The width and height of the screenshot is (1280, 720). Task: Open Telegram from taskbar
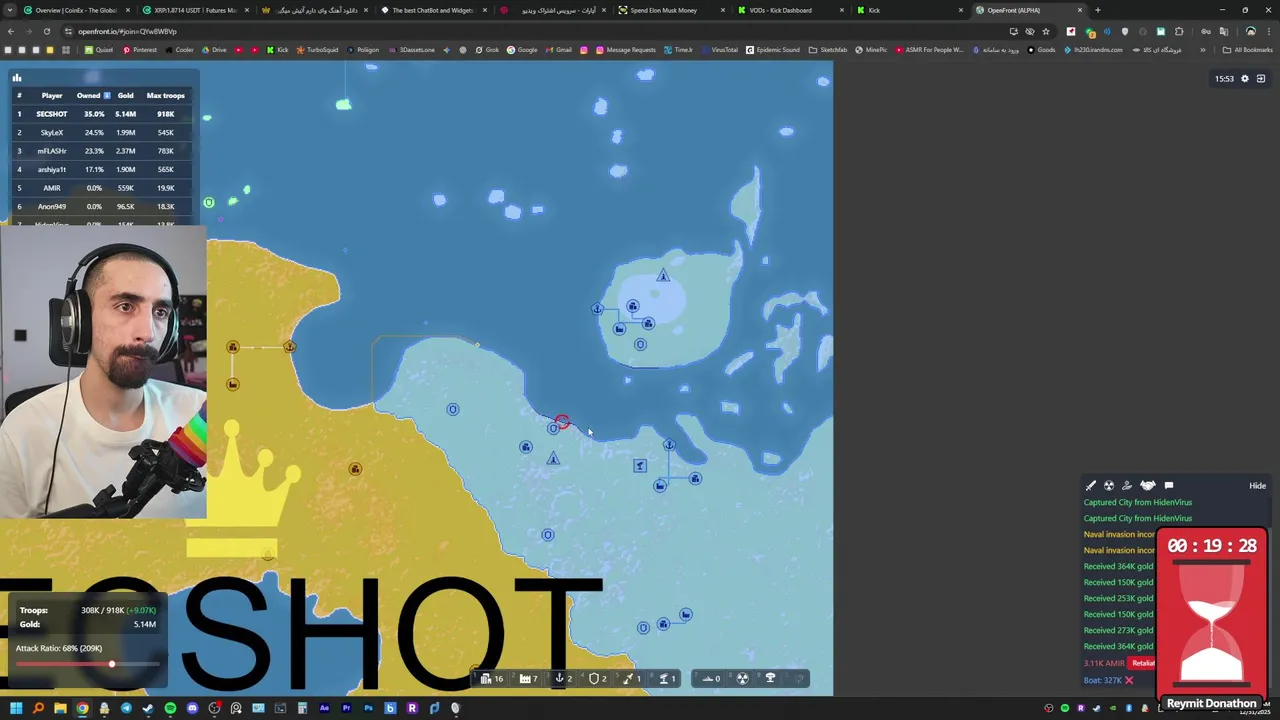(x=126, y=709)
